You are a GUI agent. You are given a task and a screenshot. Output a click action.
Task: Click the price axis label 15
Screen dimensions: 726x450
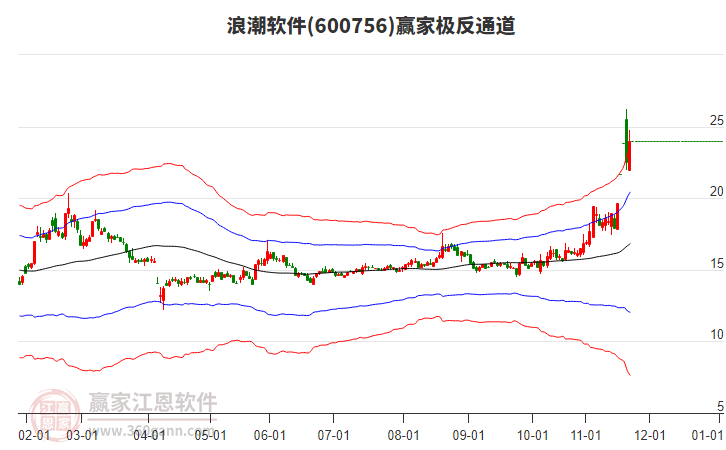[716, 263]
